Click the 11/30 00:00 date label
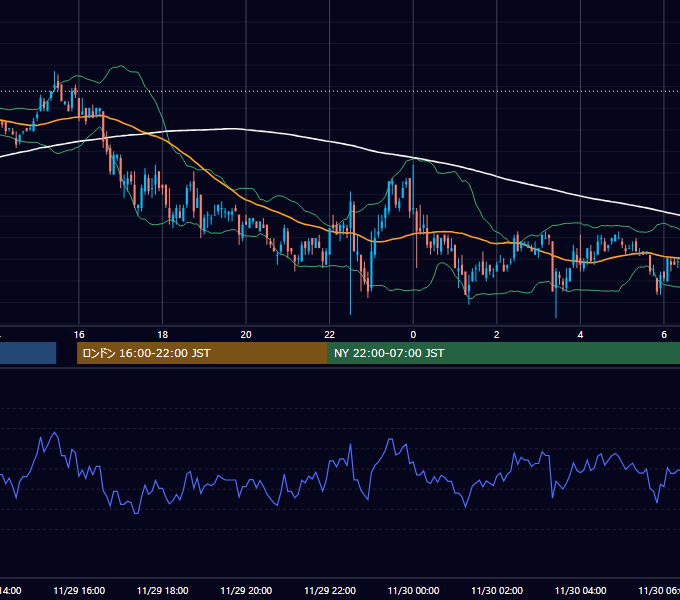680x600 pixels. click(x=413, y=590)
